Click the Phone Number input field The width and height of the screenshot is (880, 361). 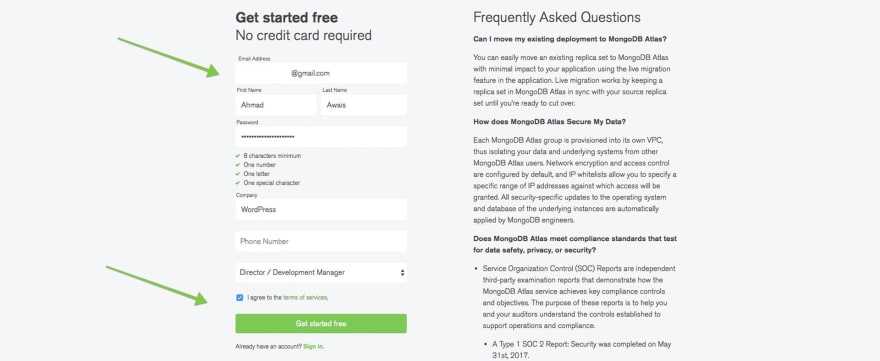click(320, 241)
